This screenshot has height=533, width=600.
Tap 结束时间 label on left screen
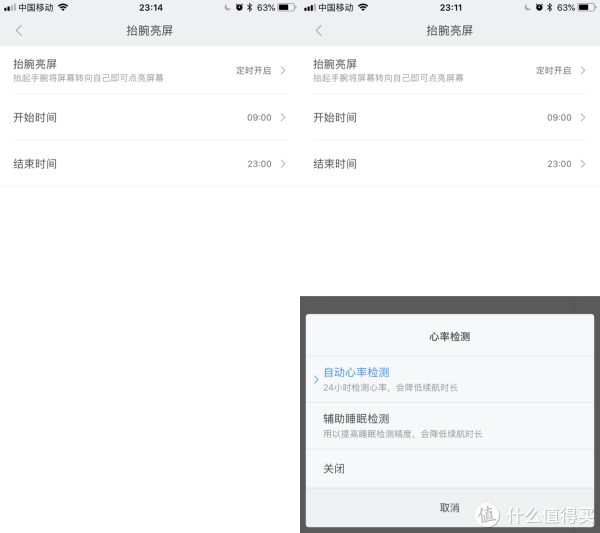tap(35, 164)
